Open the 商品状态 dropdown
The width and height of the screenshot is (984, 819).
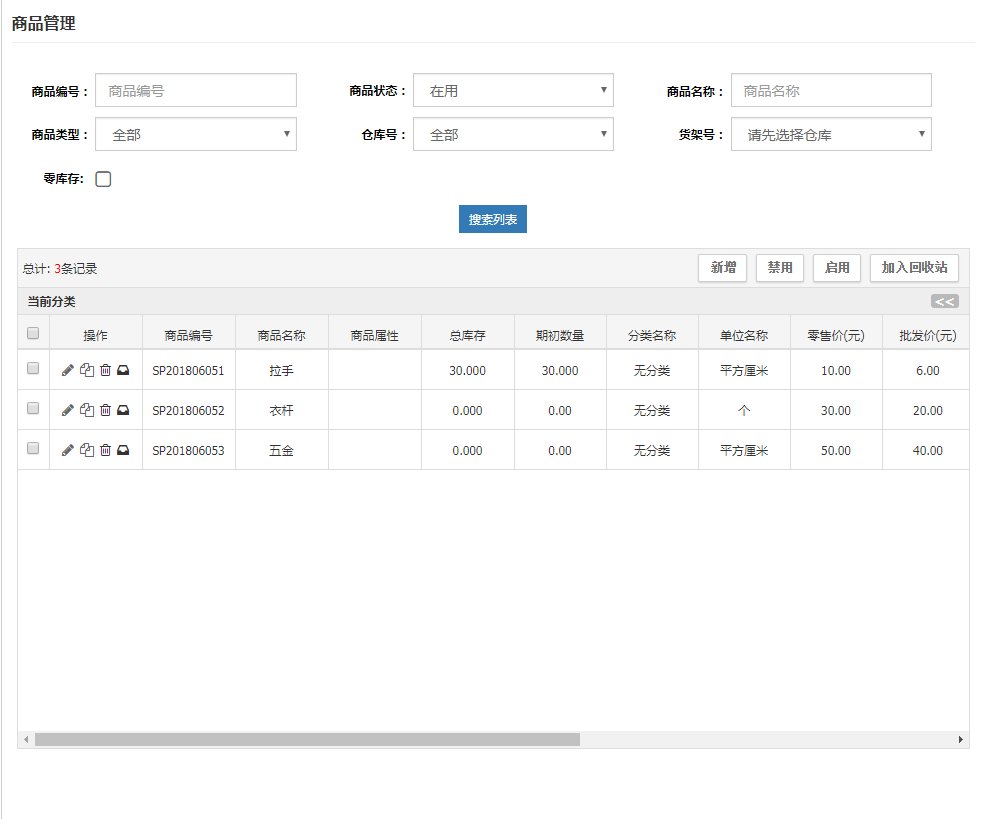[x=513, y=91]
